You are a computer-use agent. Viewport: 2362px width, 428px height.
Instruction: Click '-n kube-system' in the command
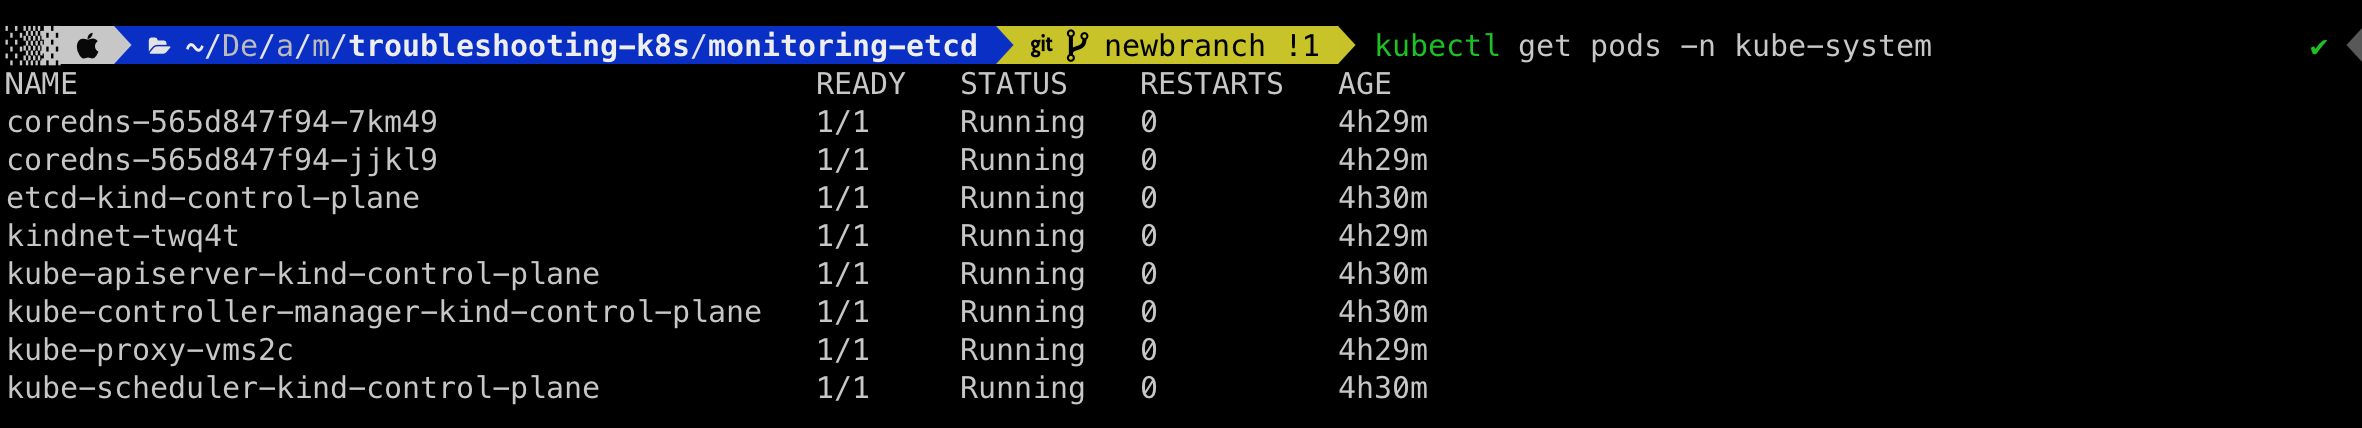1806,46
